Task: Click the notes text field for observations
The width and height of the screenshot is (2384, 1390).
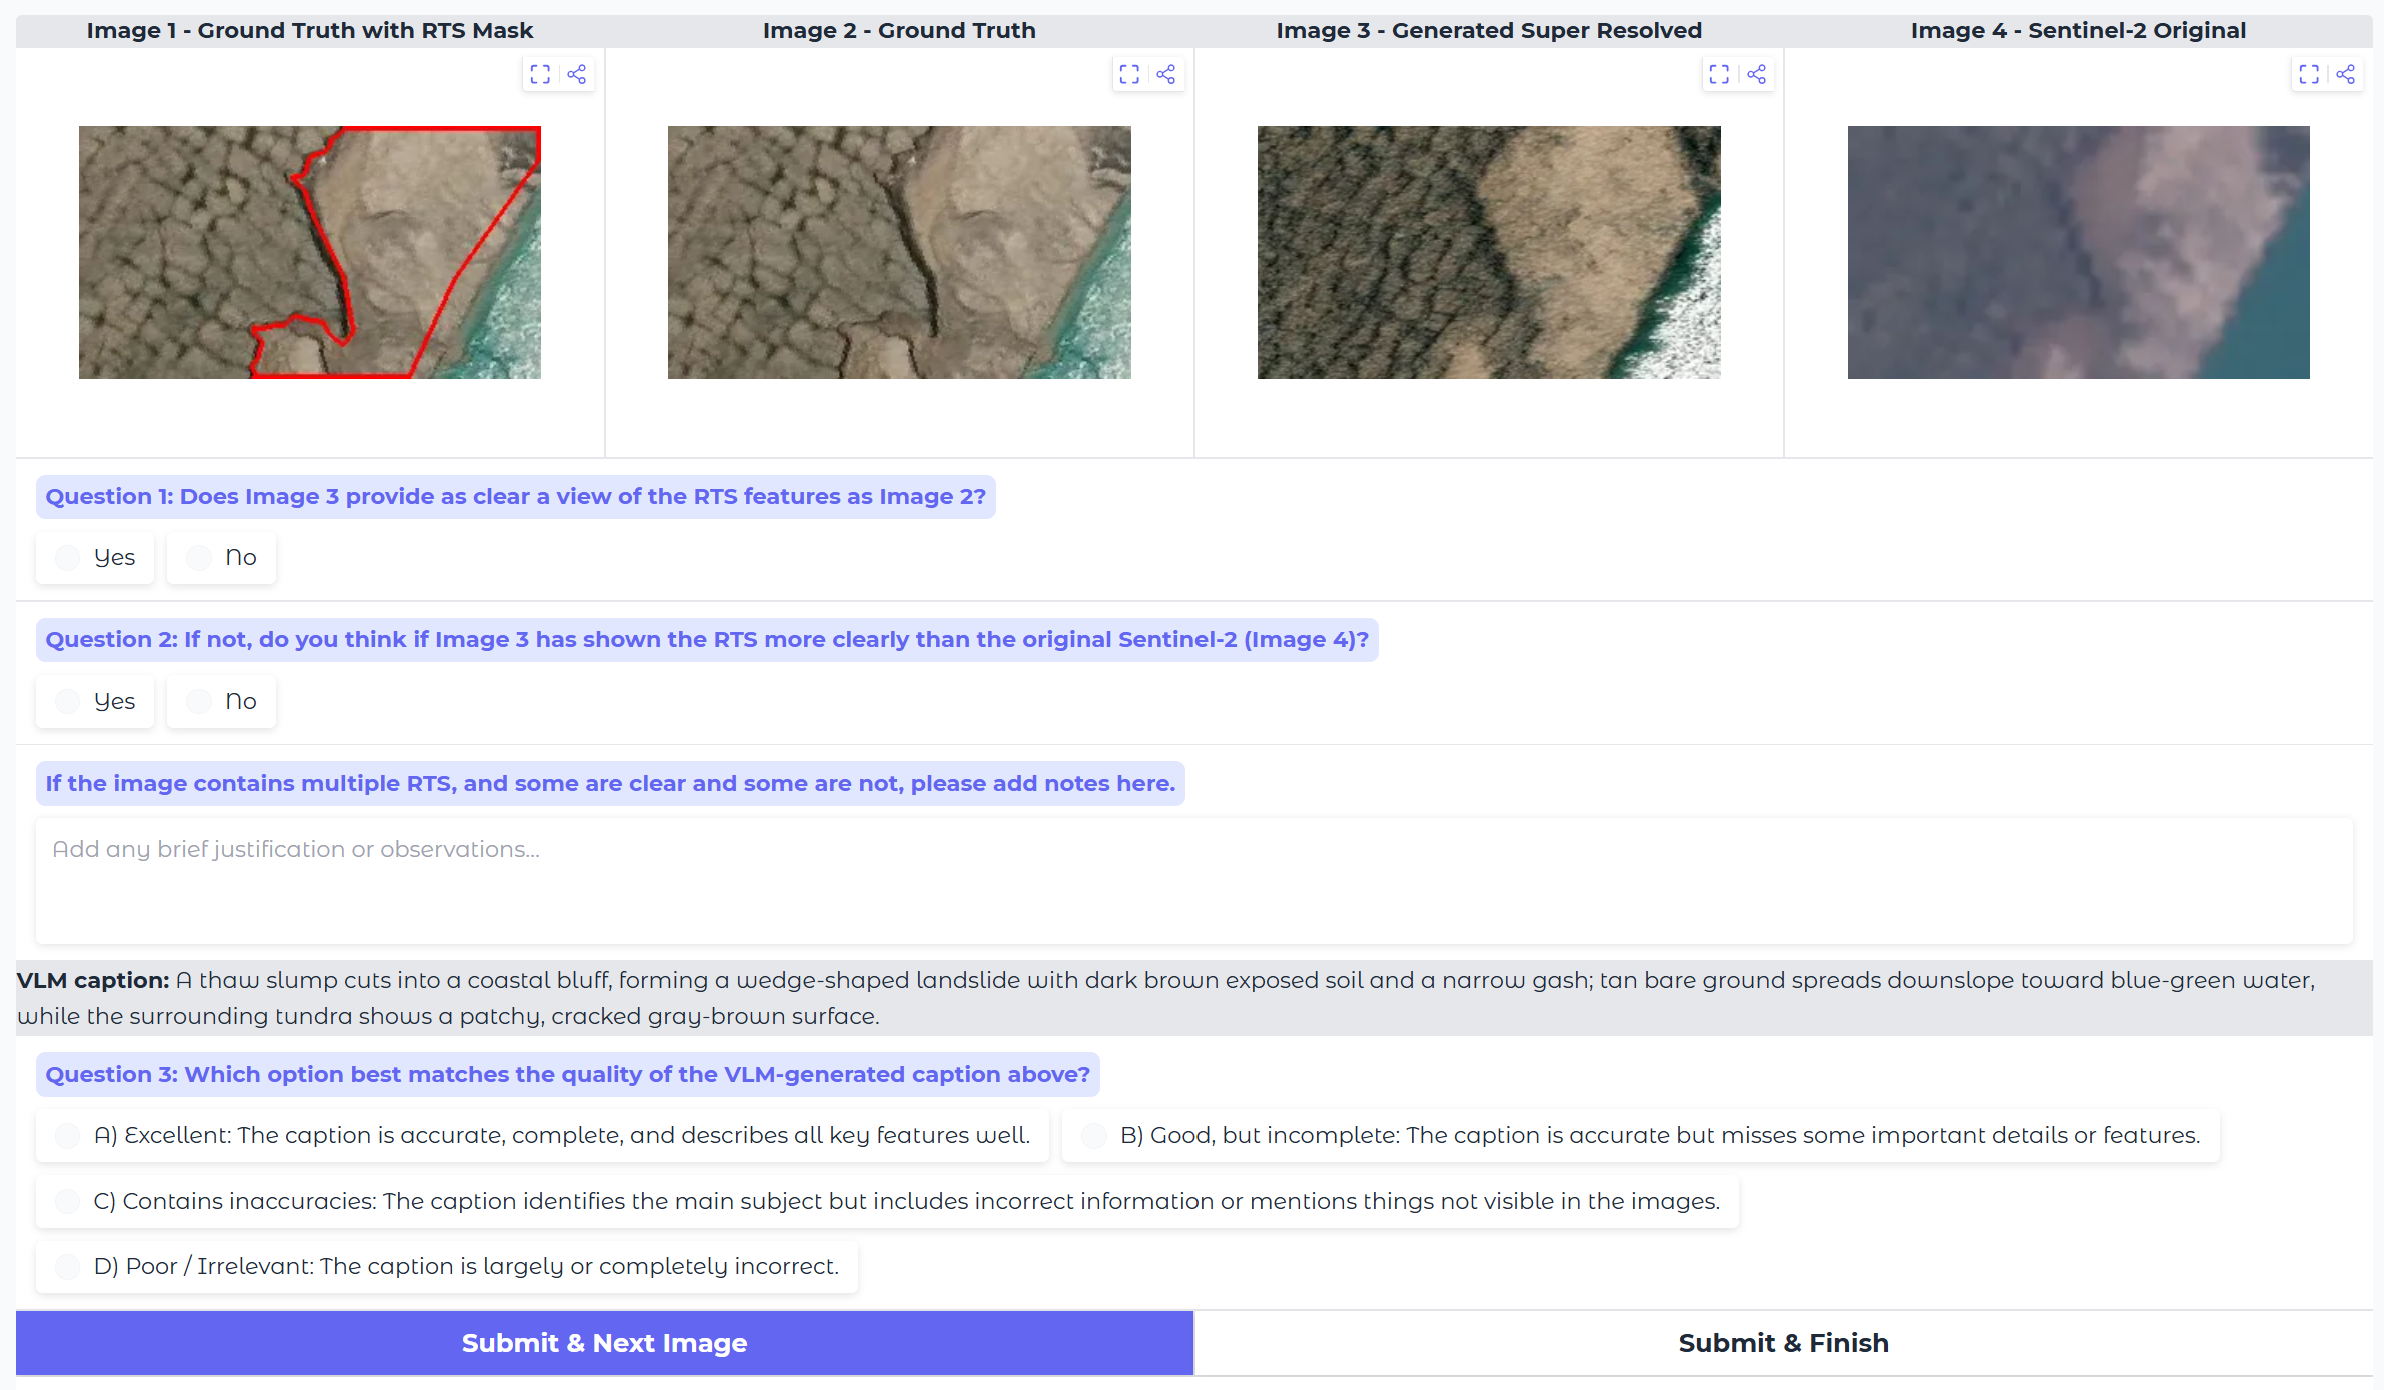Action: (1194, 880)
